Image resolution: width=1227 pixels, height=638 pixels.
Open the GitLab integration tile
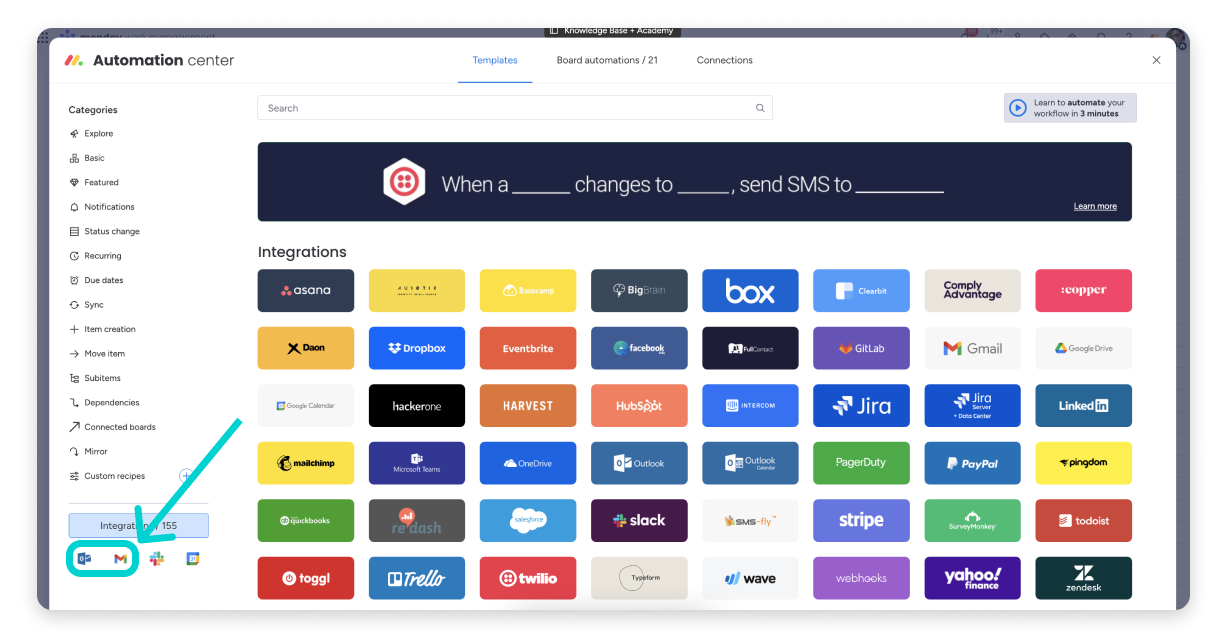[861, 348]
